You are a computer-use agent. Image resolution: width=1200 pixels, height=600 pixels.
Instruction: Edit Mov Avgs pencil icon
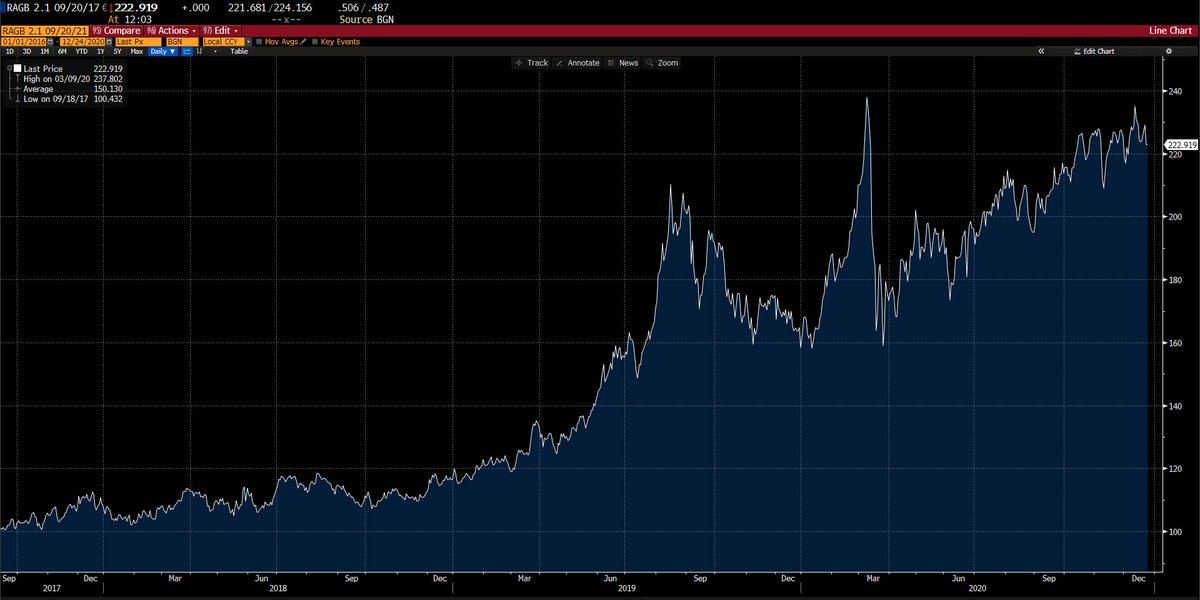click(302, 42)
